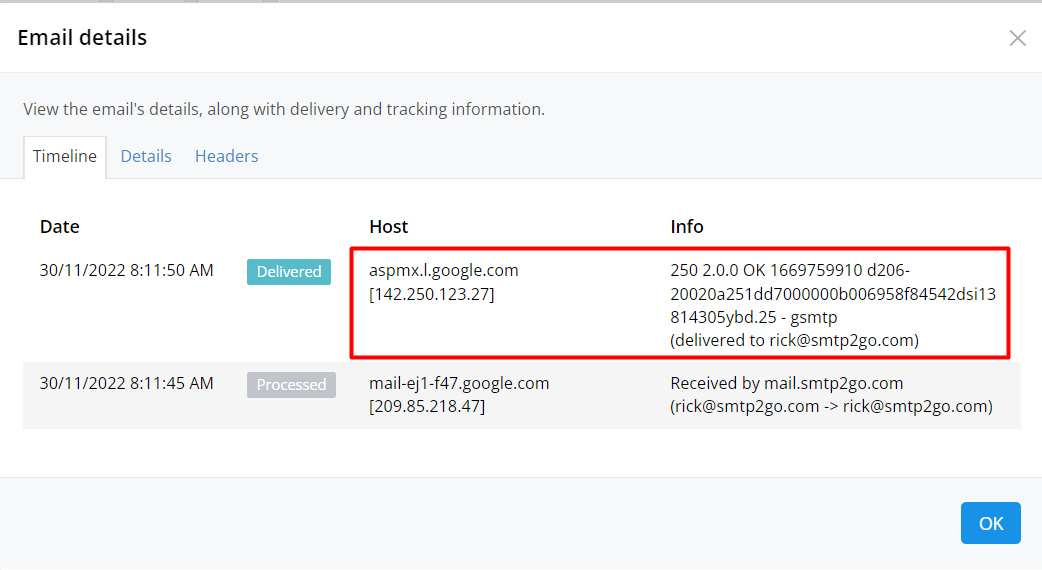Image resolution: width=1042 pixels, height=570 pixels.
Task: Click the aspmx.l.google.com host name
Action: click(444, 271)
